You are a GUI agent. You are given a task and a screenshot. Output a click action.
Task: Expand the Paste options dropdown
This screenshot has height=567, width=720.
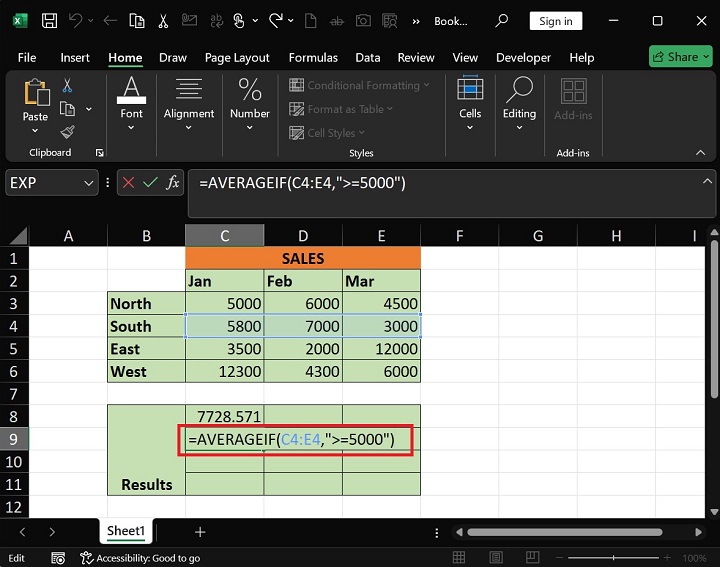point(35,131)
